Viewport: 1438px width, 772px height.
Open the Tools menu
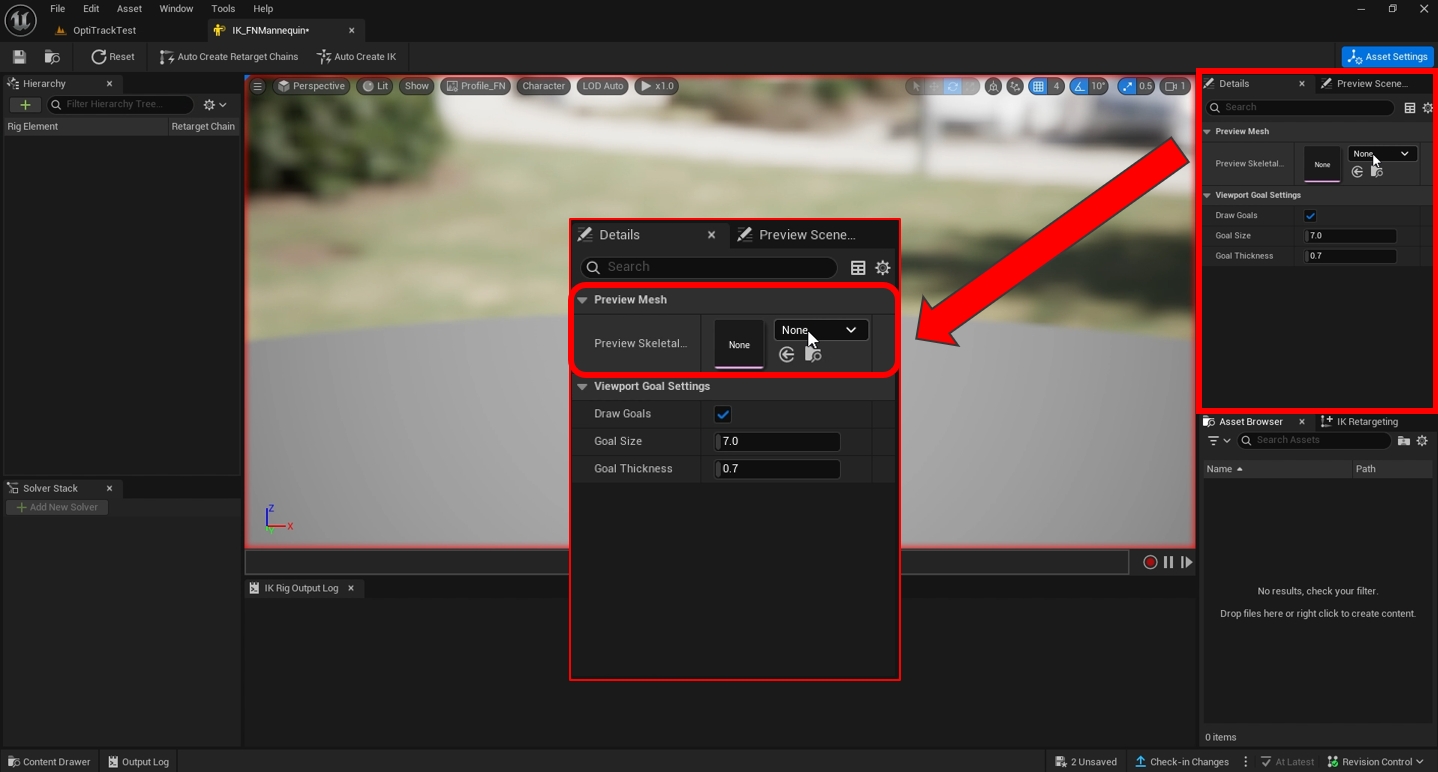[x=223, y=9]
